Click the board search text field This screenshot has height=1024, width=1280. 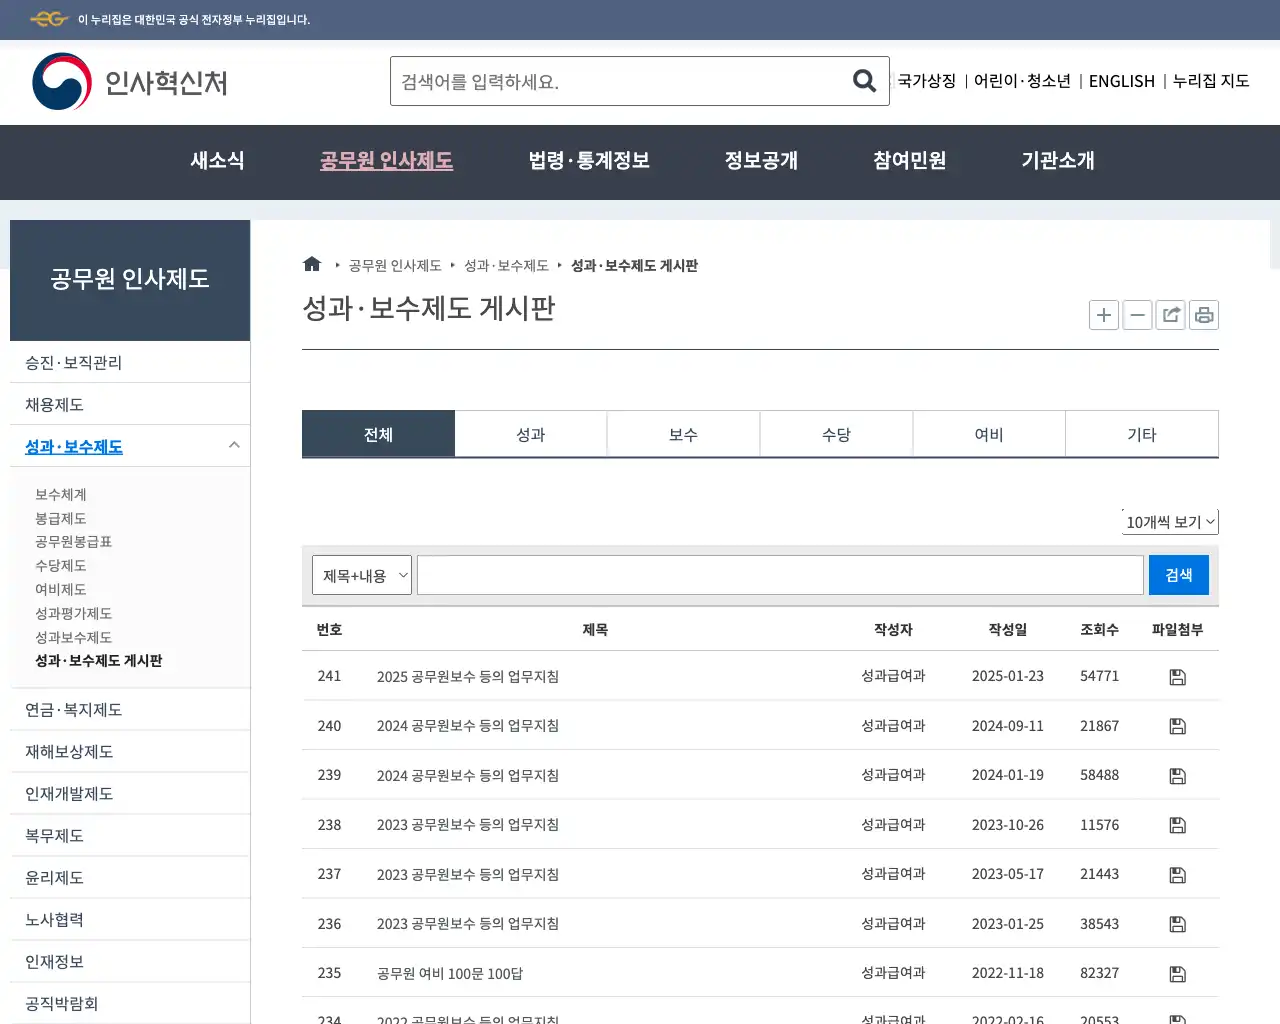[780, 575]
